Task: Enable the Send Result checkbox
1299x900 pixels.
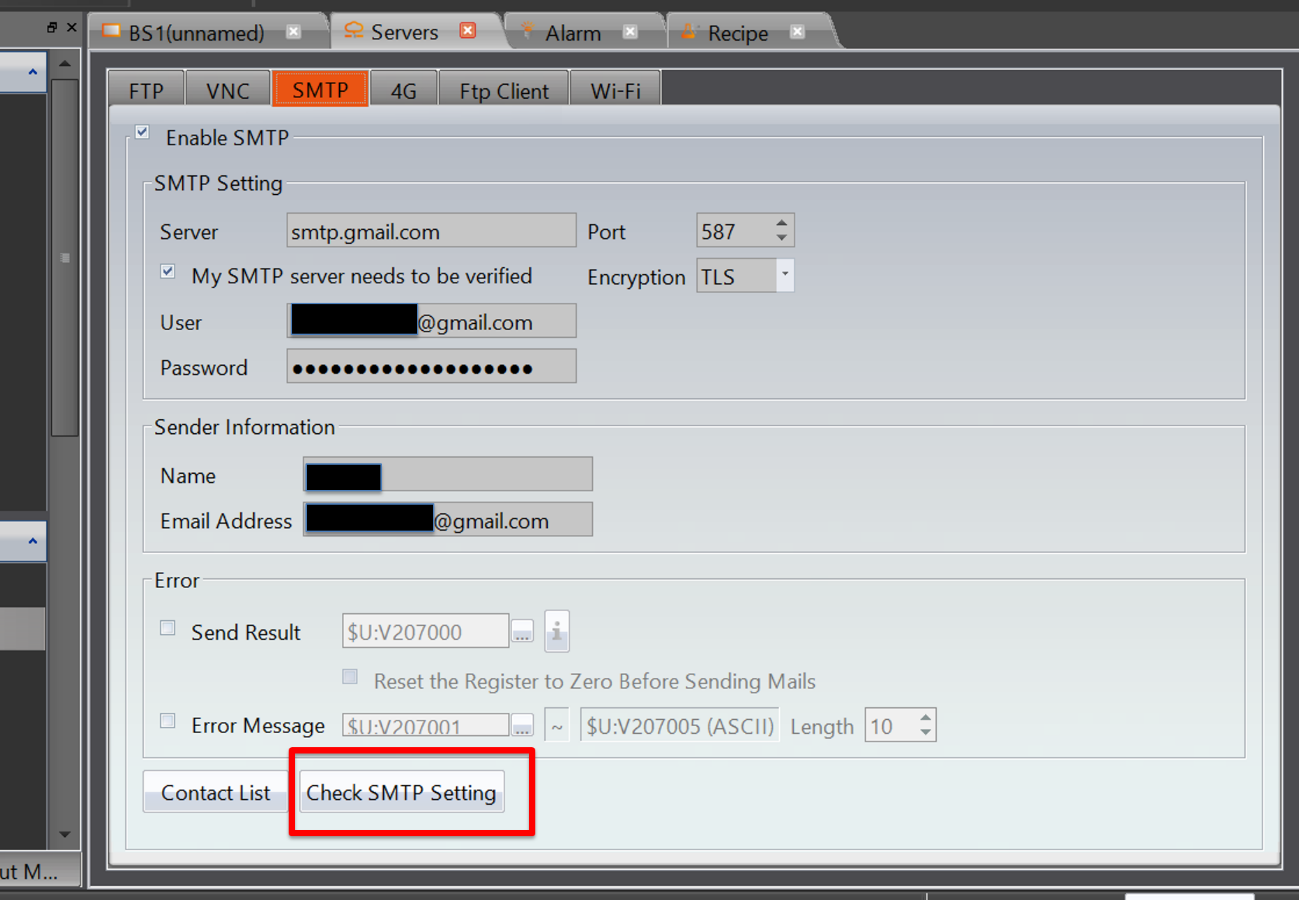Action: (168, 628)
